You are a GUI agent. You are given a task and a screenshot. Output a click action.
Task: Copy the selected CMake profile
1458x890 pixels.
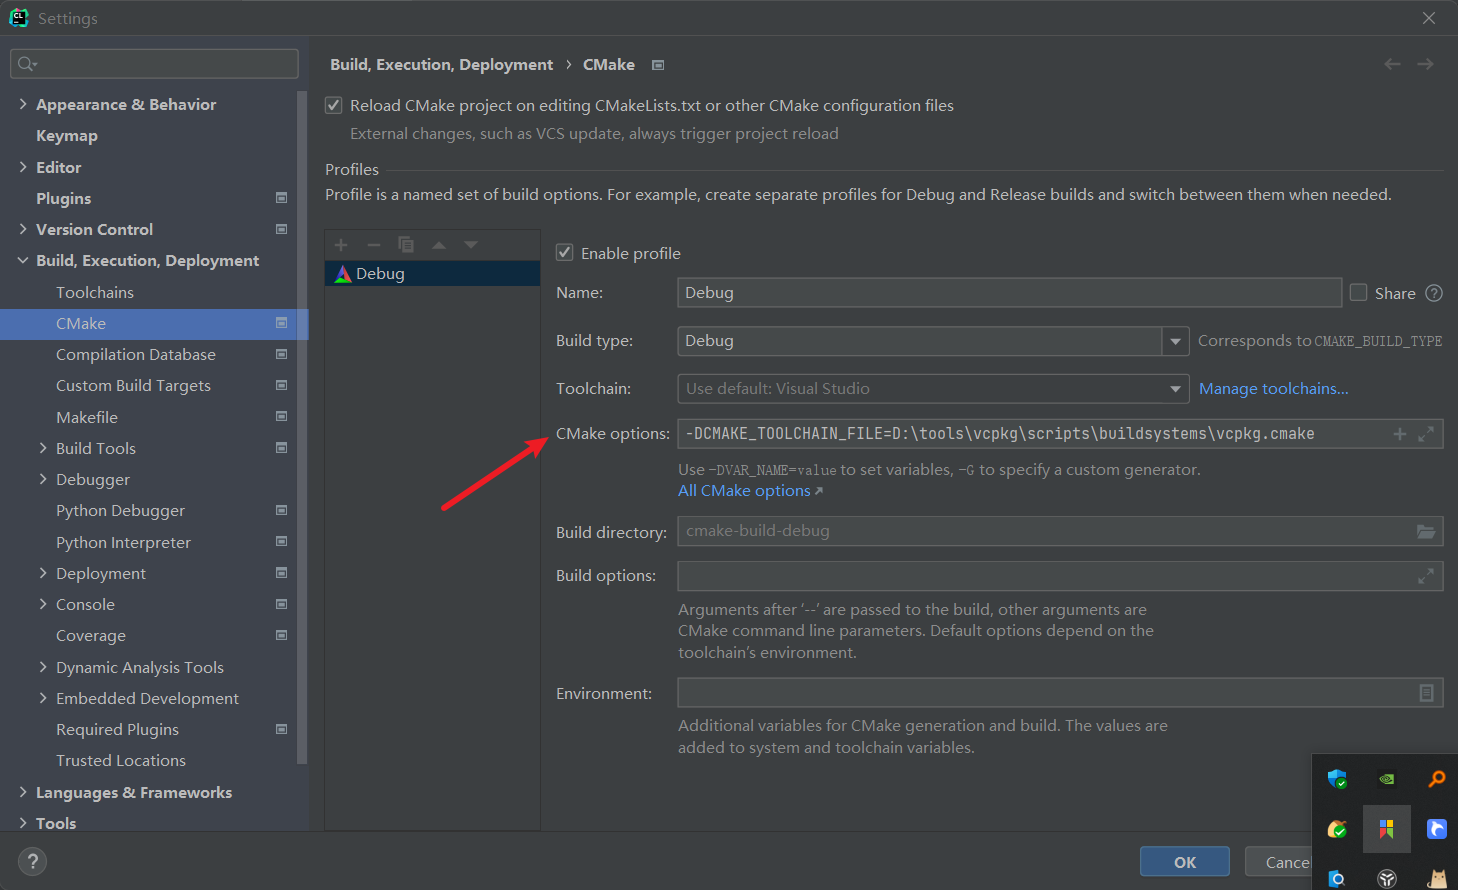tap(406, 245)
